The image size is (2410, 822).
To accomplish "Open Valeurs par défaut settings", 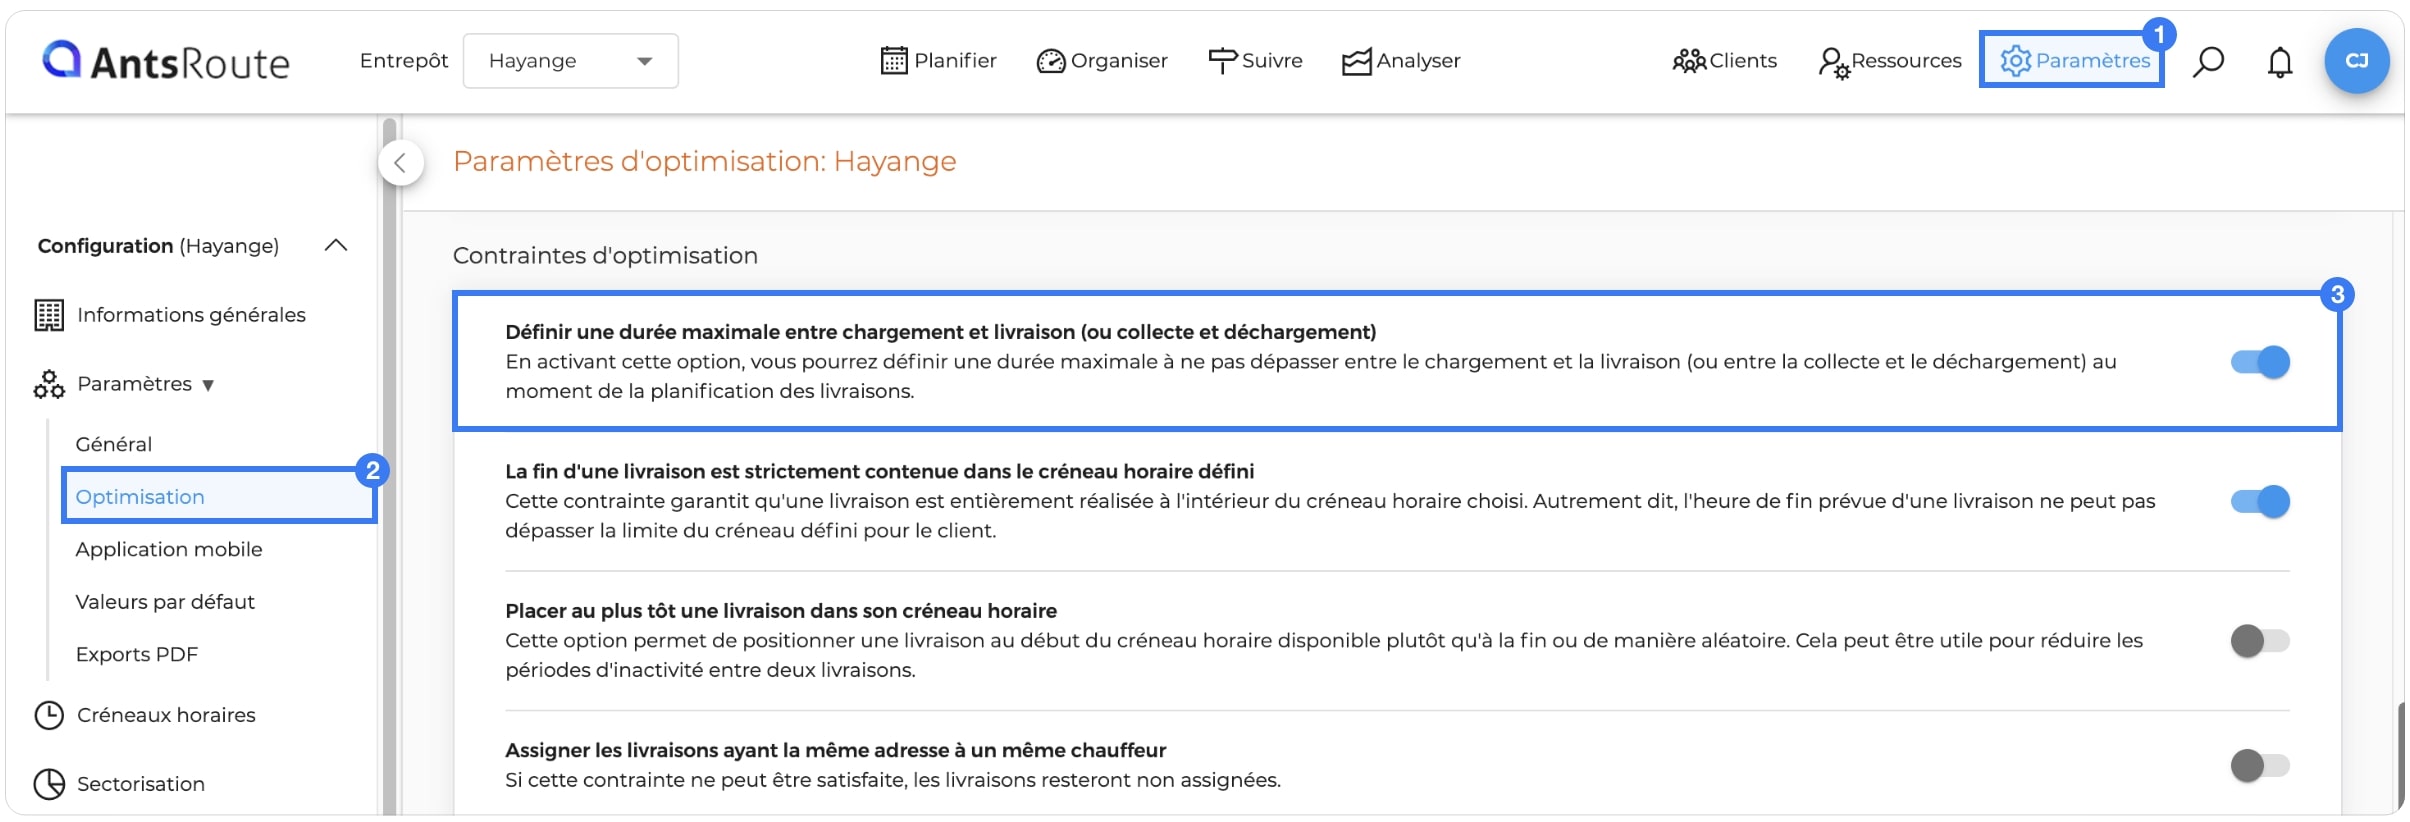I will coord(165,602).
